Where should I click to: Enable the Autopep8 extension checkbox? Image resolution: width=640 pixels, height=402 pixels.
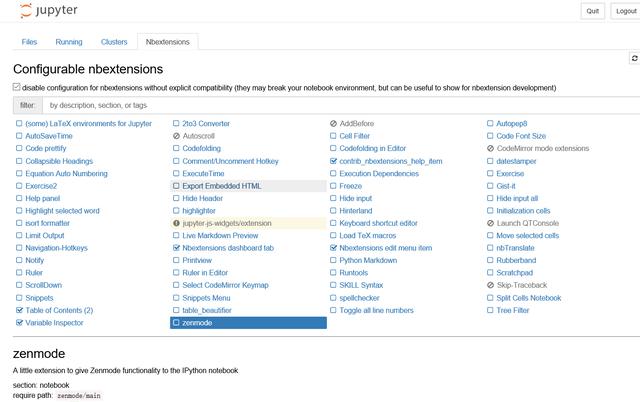[x=490, y=123]
